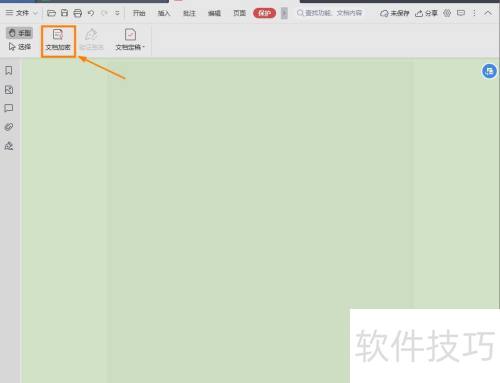Open the signature panel in sidebar
500x383 pixels.
point(9,146)
